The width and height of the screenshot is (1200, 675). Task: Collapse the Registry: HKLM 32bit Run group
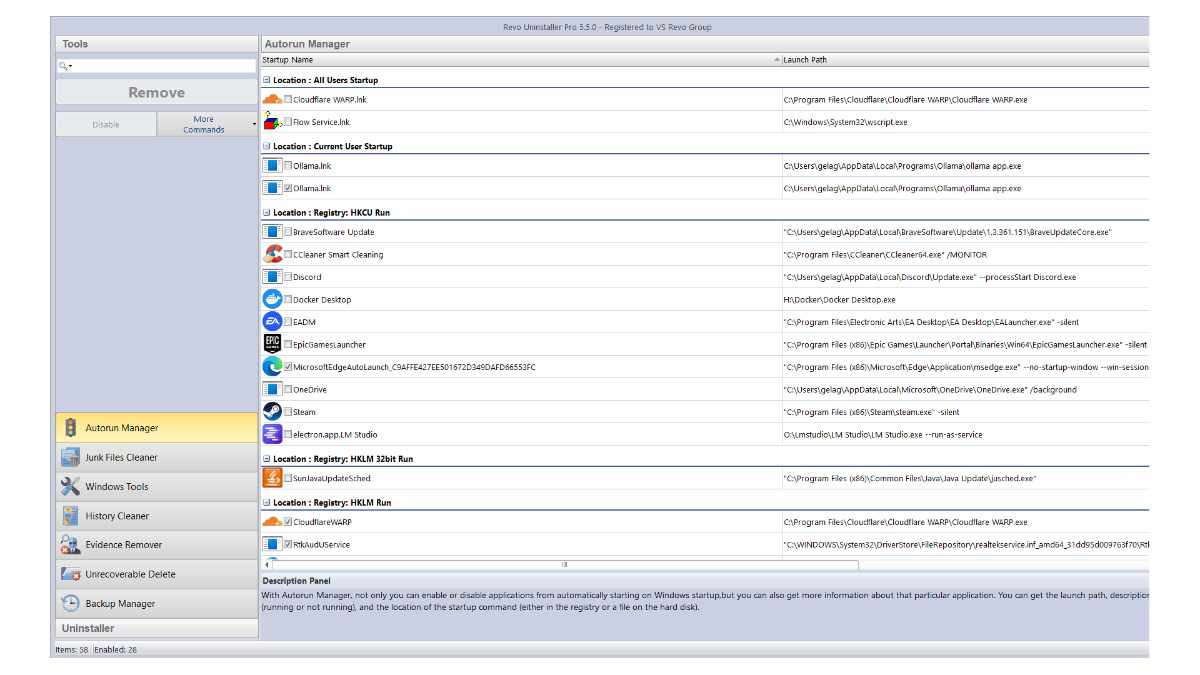(x=266, y=459)
